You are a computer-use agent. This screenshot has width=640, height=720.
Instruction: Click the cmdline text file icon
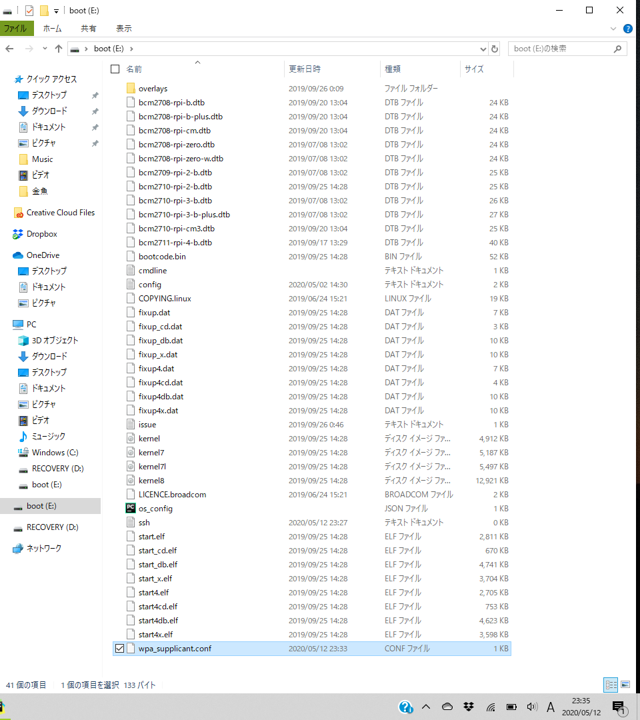131,270
